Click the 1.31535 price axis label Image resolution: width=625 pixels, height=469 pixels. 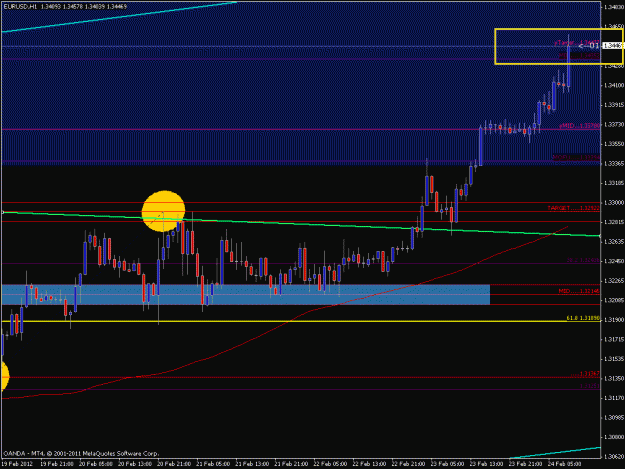point(613,359)
